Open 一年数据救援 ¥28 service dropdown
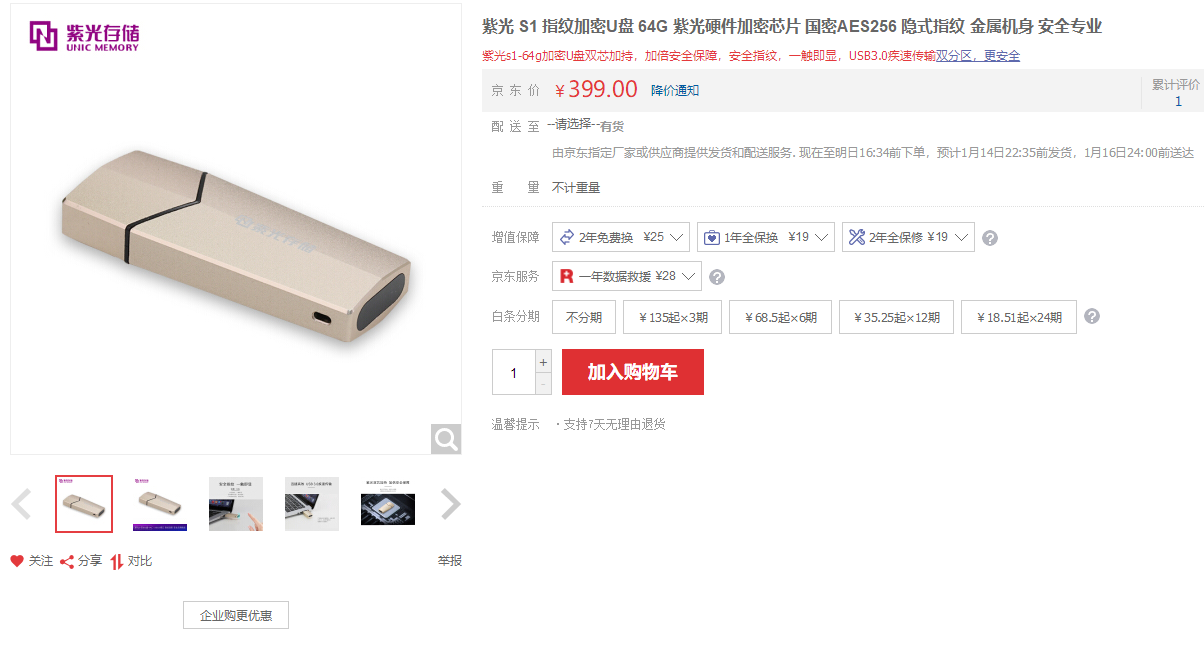This screenshot has height=646, width=1204. tap(627, 276)
